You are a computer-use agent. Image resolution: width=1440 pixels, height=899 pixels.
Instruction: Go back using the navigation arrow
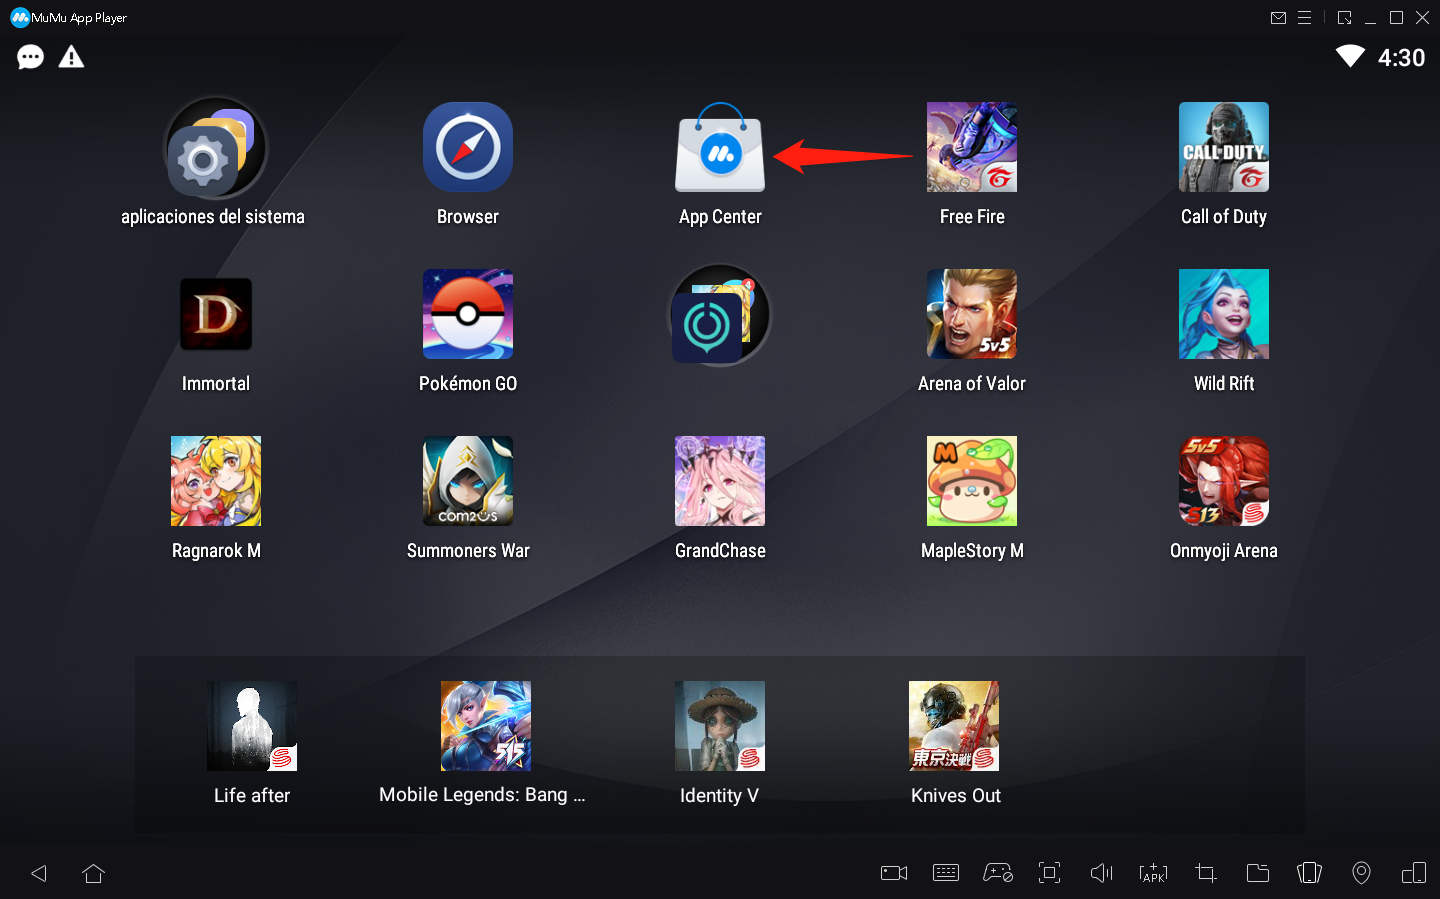point(39,873)
